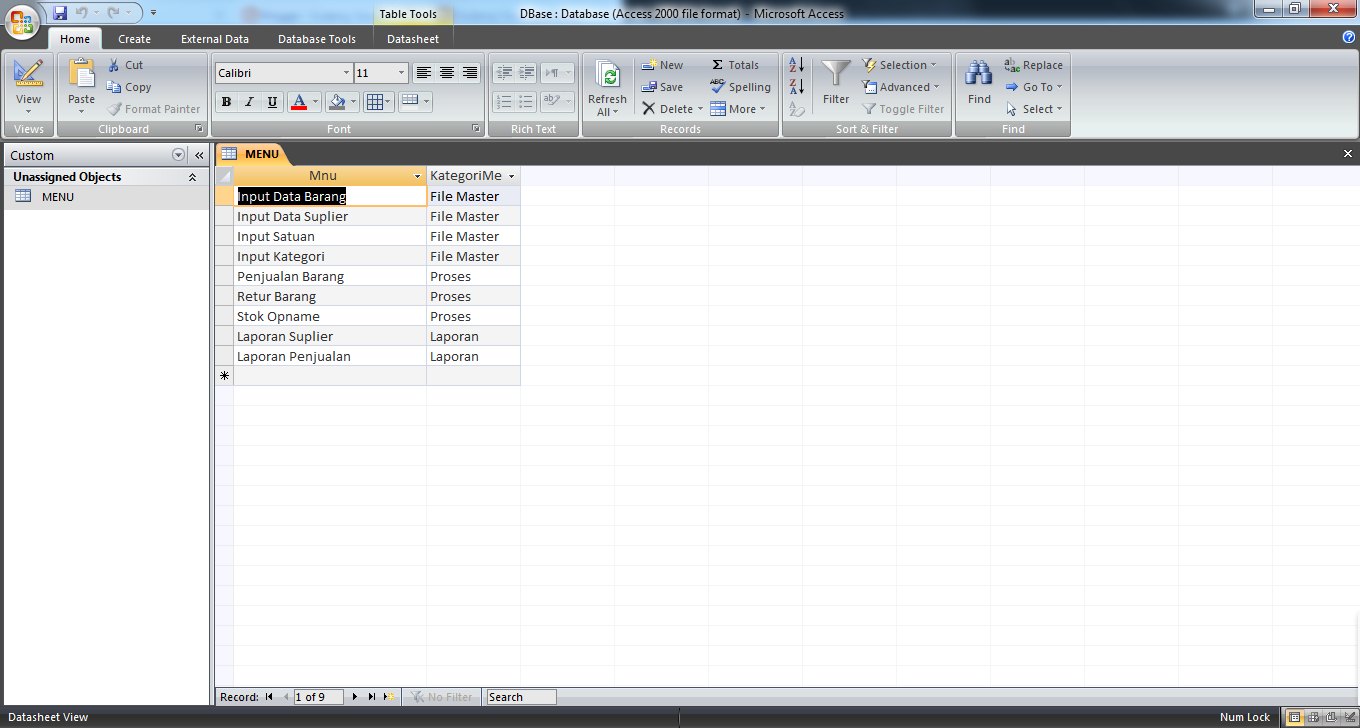Run the Spelling checker

[740, 87]
